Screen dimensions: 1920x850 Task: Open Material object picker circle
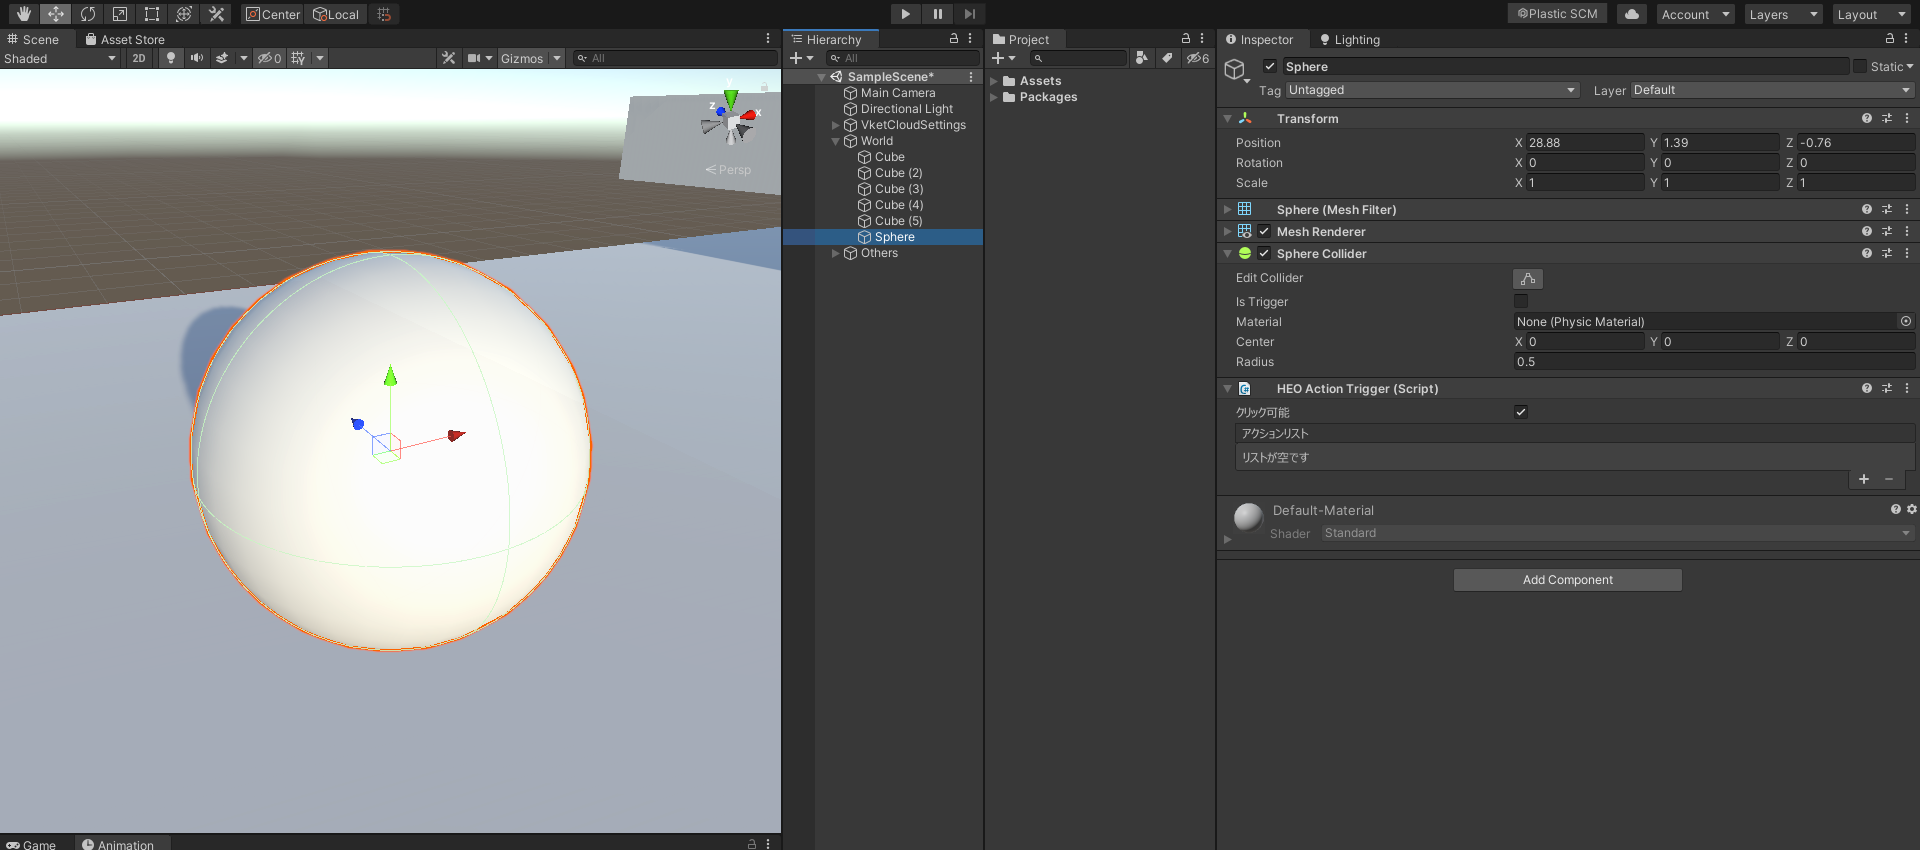tap(1906, 321)
